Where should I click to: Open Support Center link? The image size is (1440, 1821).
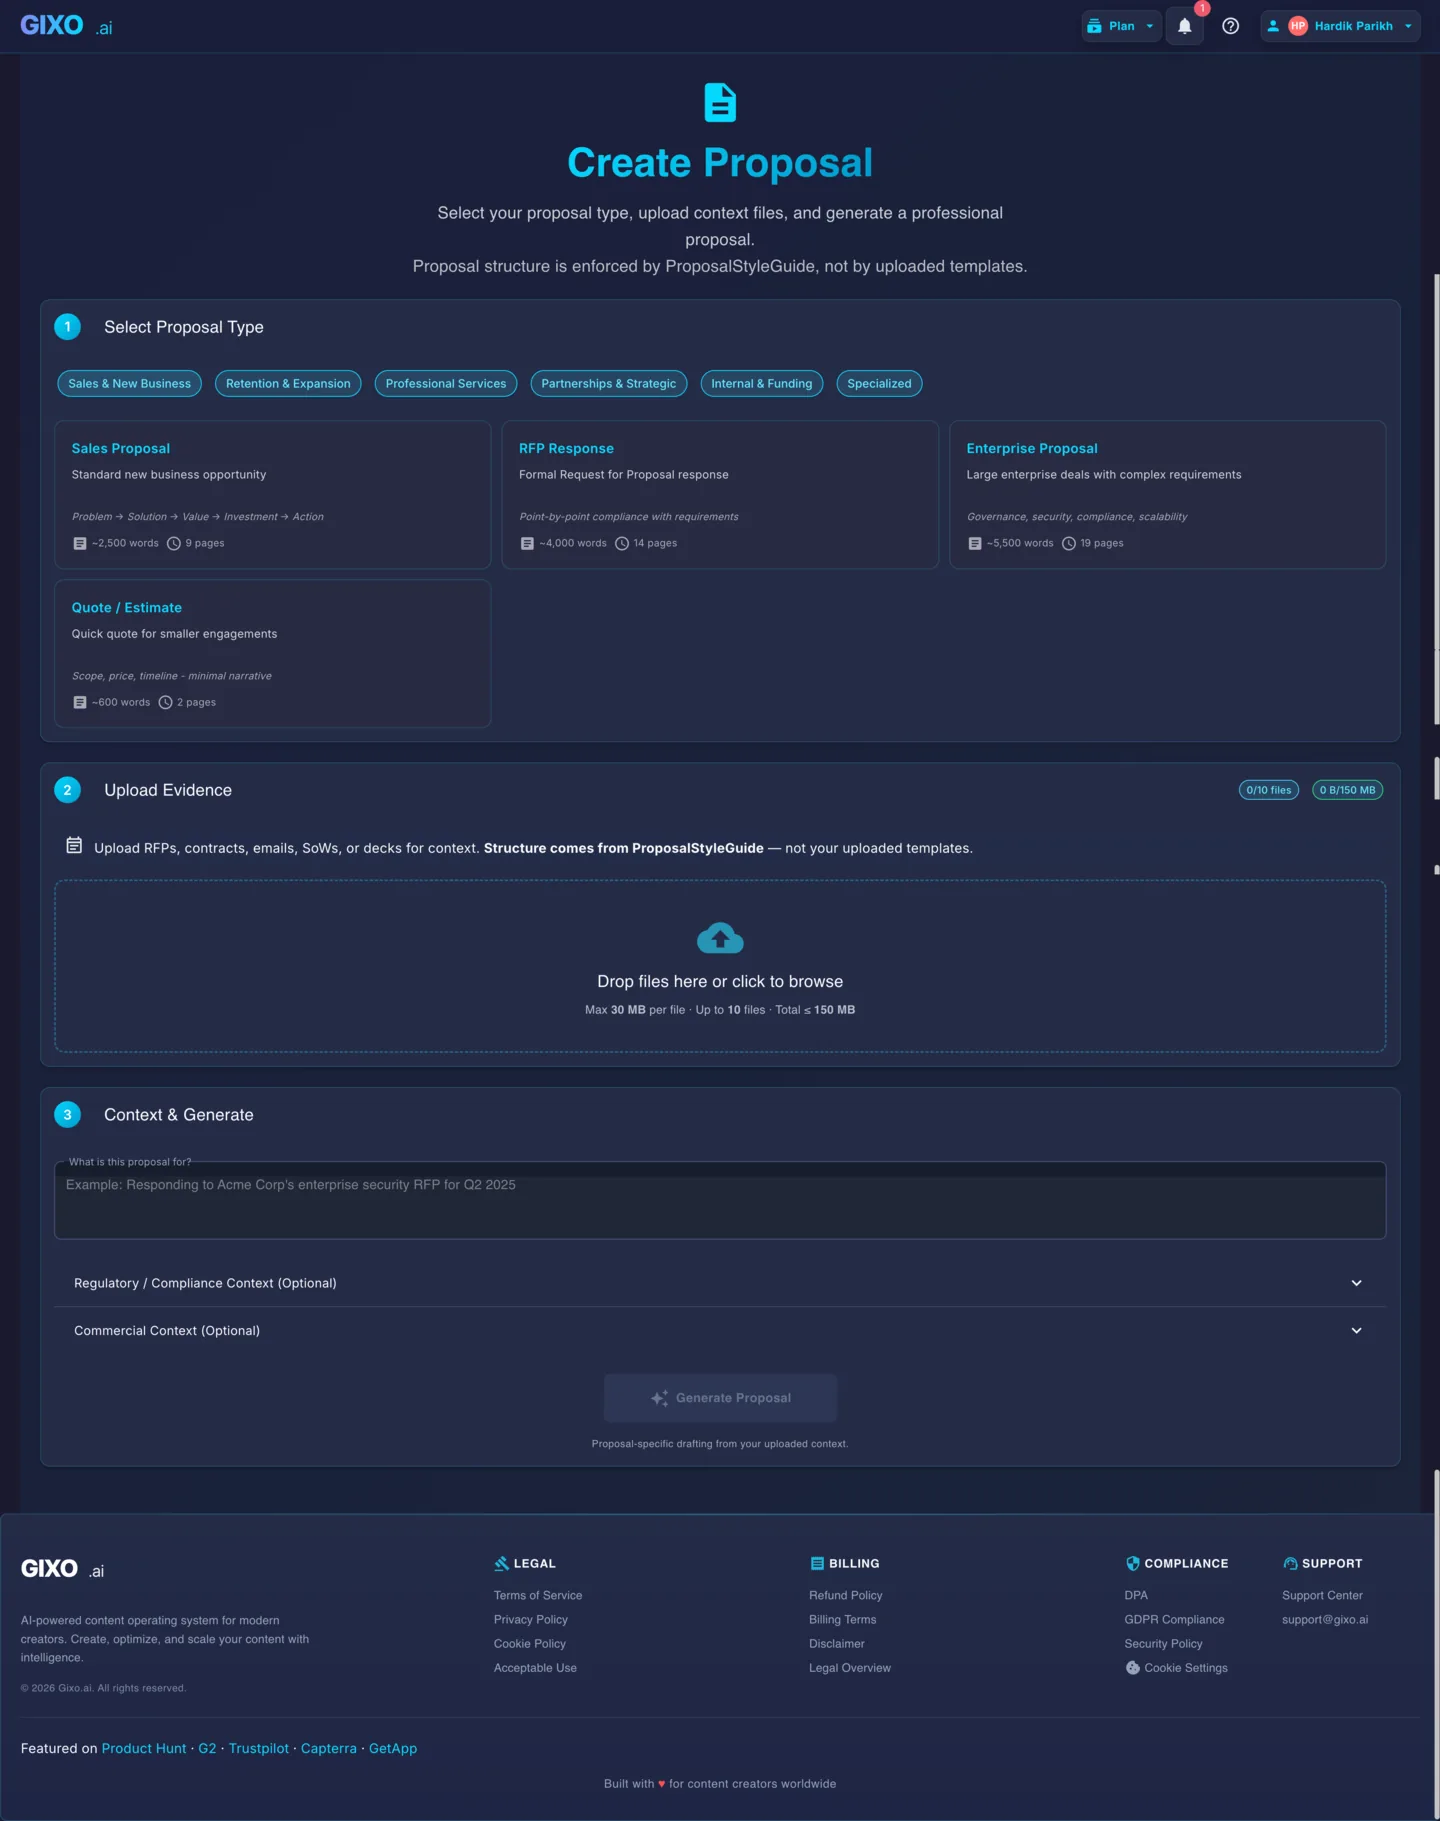pos(1322,1595)
